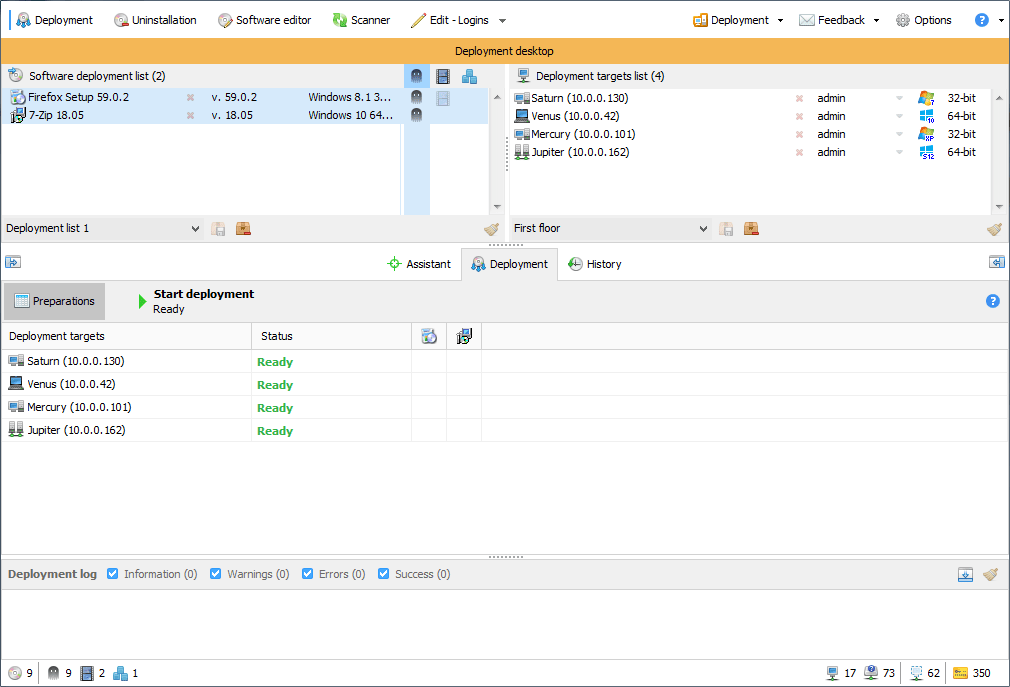Open the Edit - Logins dropdown arrow
Viewport: 1010px width, 687px height.
pyautogui.click(x=502, y=21)
